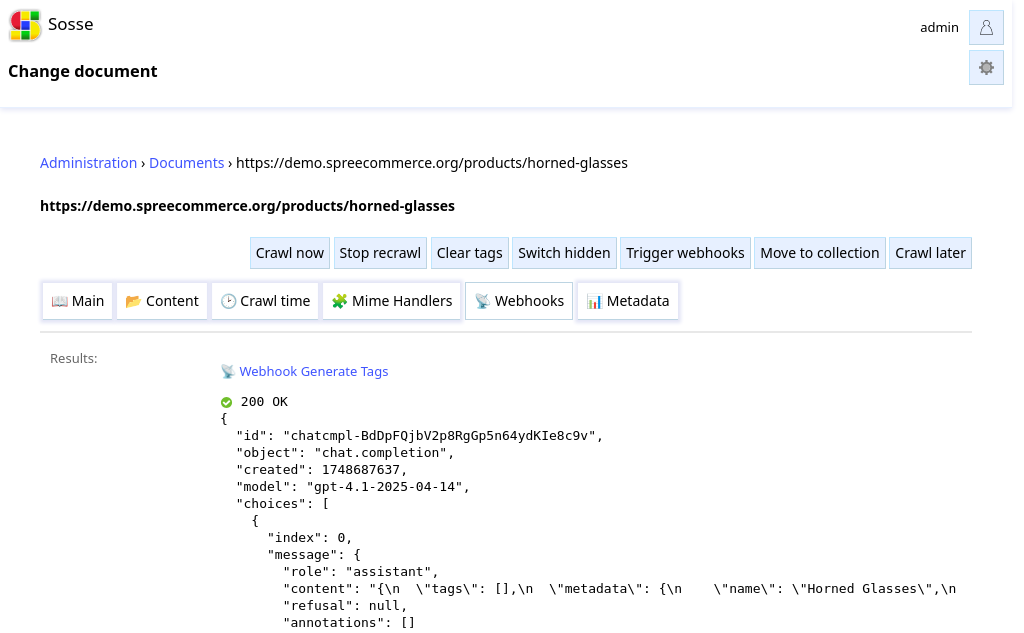The height and width of the screenshot is (633, 1024).
Task: Select the Webhooks tab
Action: click(x=519, y=301)
